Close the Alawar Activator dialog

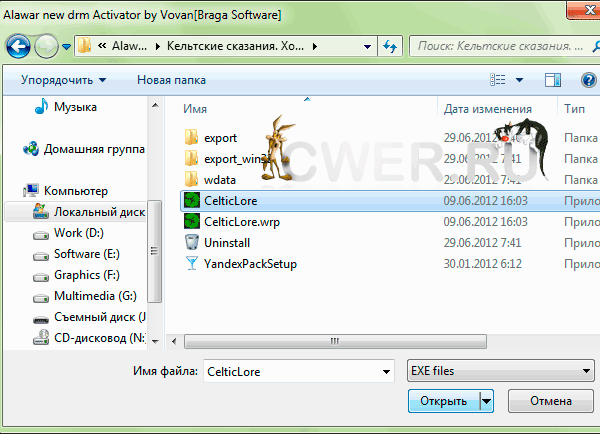tap(585, 9)
